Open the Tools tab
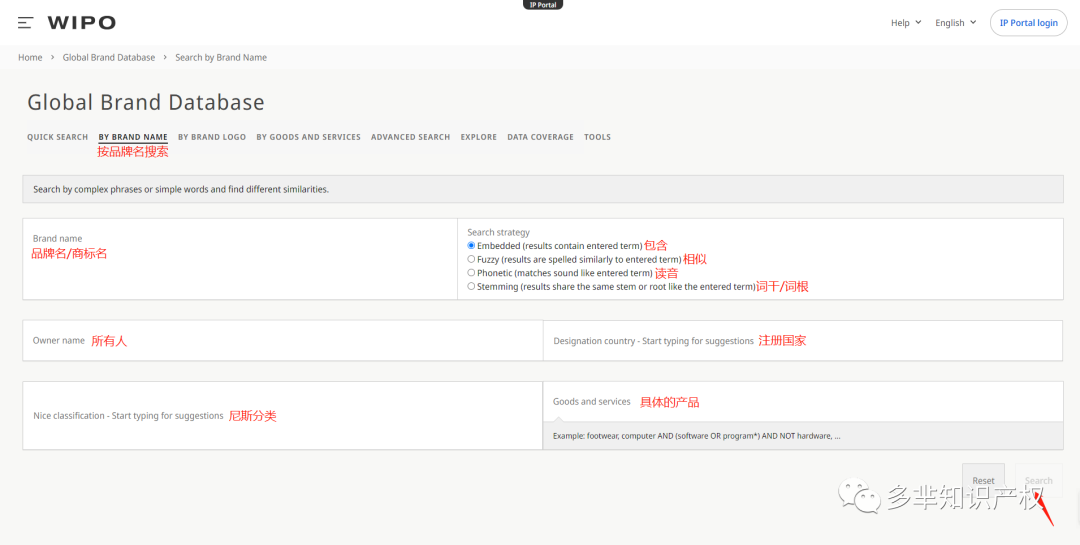Image resolution: width=1080 pixels, height=545 pixels. pos(597,137)
